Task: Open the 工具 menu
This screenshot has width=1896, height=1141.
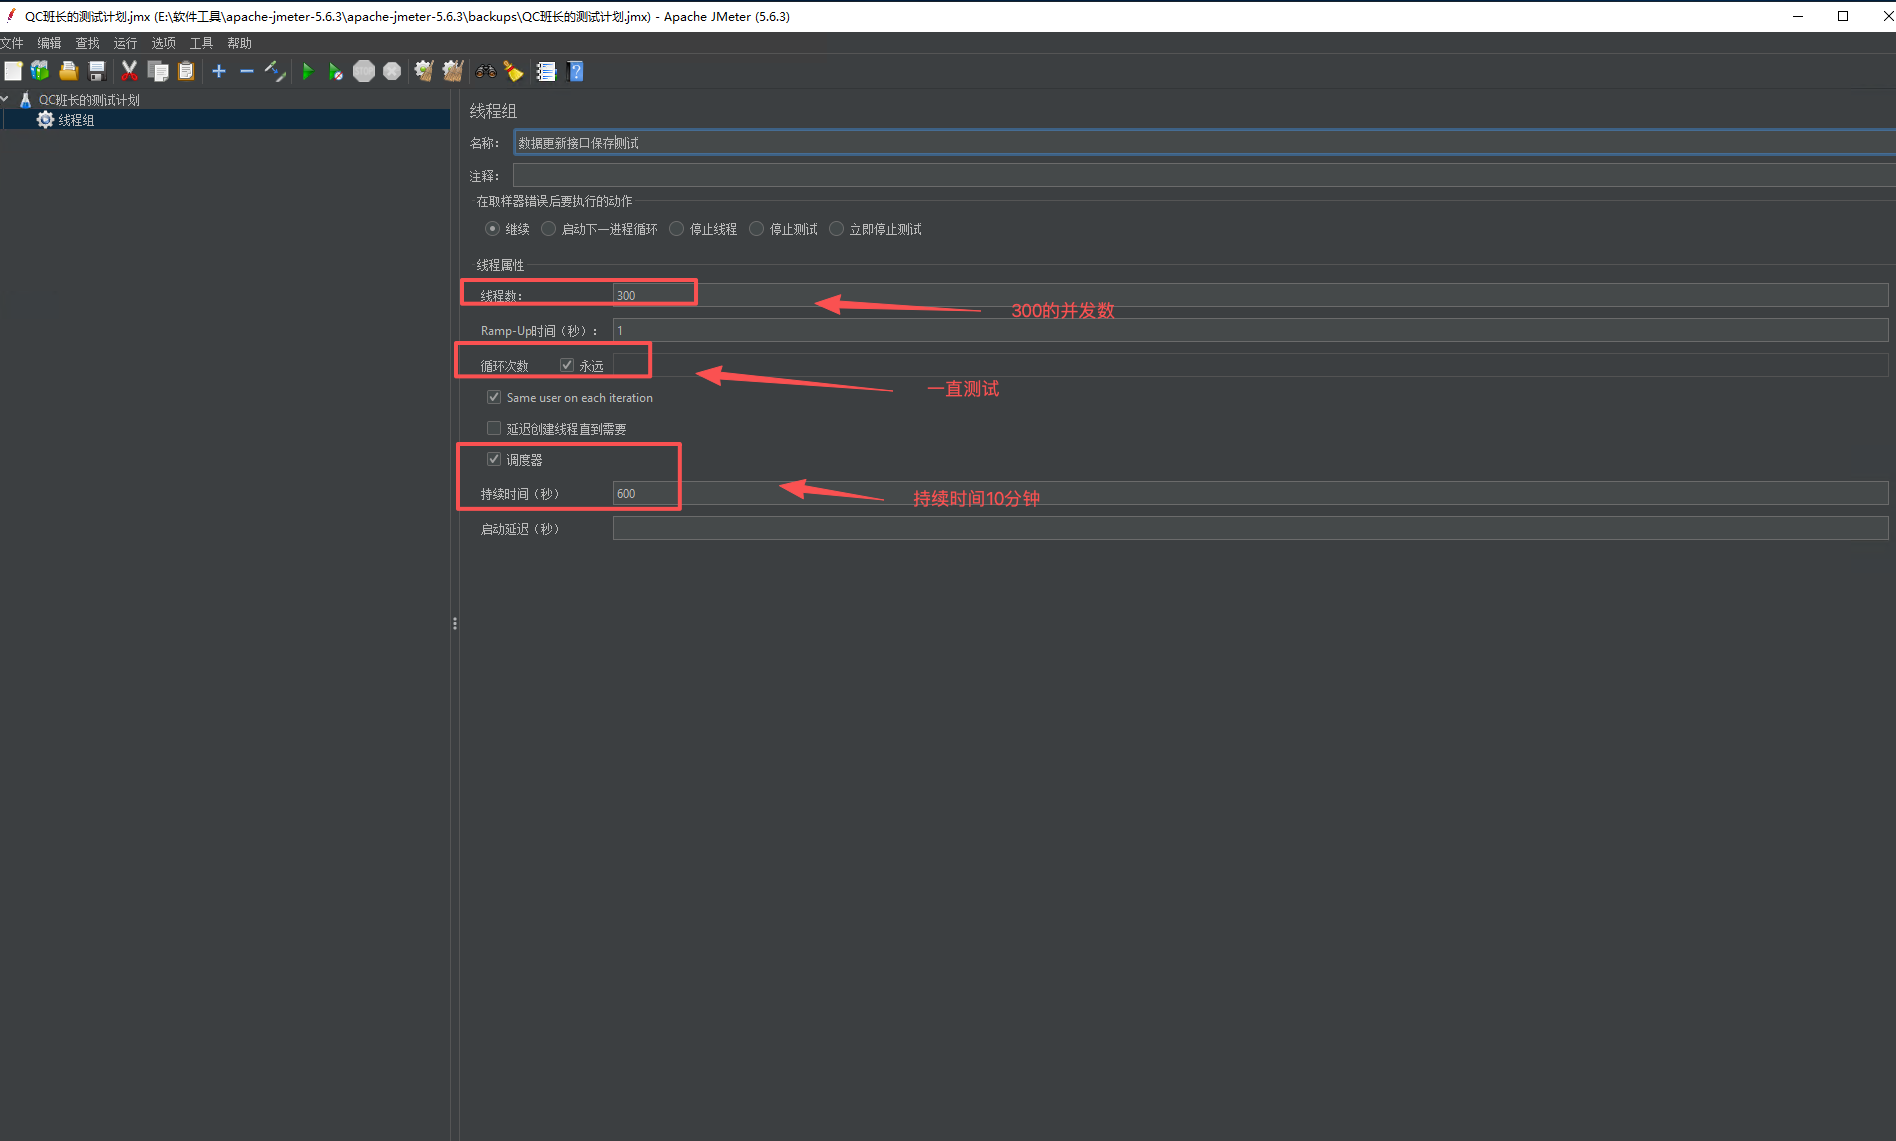Action: click(x=201, y=43)
